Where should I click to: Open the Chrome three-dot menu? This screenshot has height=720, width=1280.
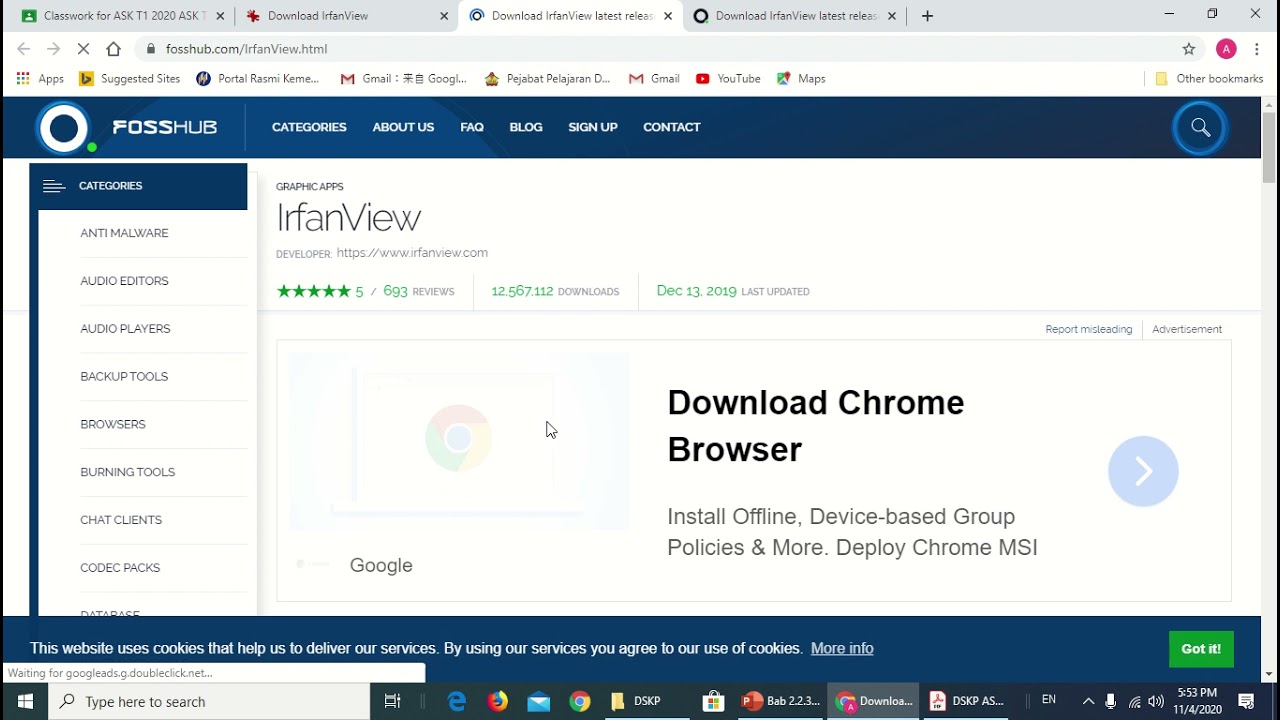point(1257,49)
